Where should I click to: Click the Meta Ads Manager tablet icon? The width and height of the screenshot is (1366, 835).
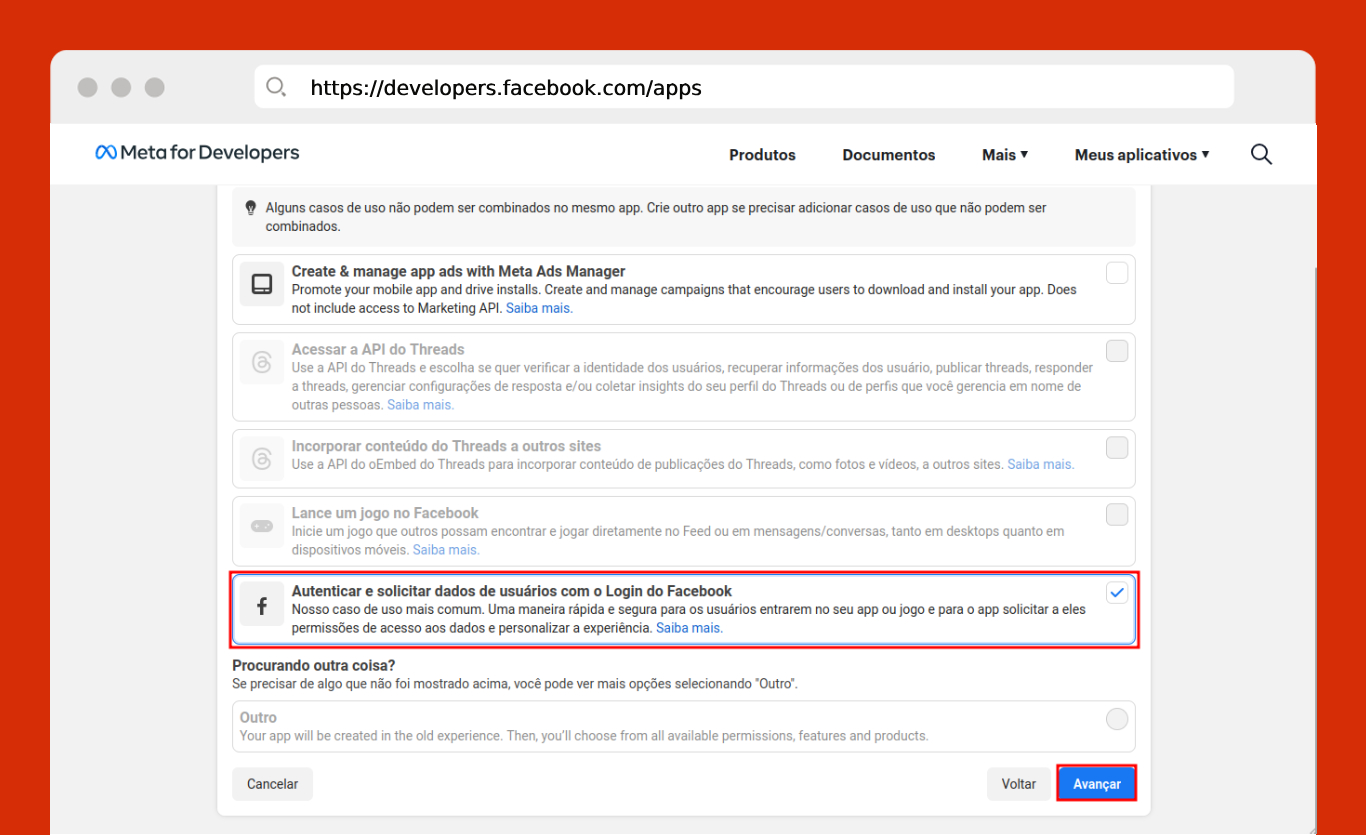[x=262, y=284]
